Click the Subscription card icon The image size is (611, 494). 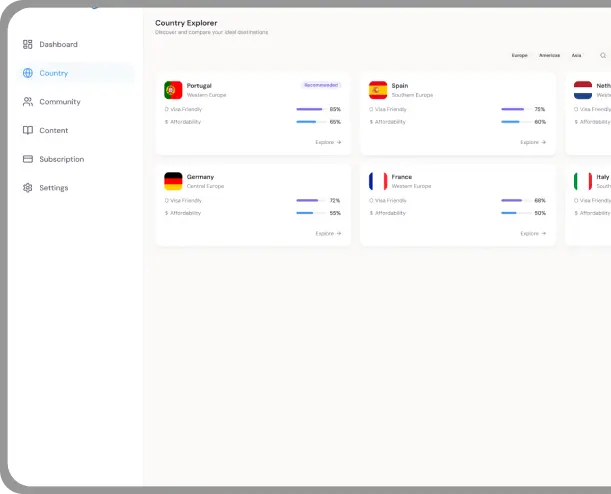click(28, 159)
